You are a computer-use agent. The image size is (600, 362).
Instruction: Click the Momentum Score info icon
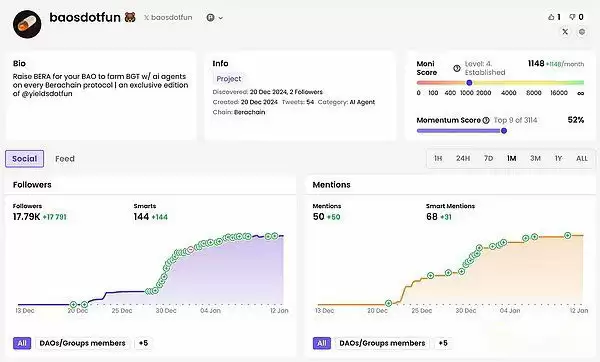point(486,120)
